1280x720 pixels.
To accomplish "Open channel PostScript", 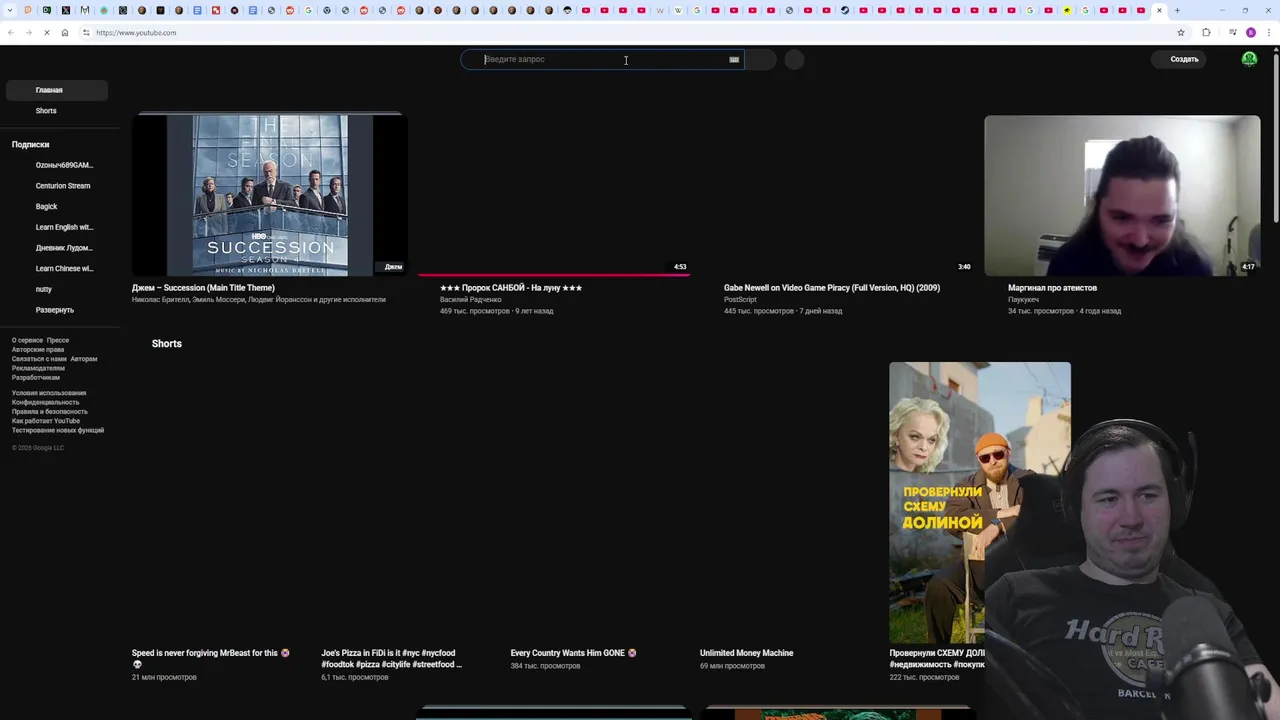I will coord(740,300).
